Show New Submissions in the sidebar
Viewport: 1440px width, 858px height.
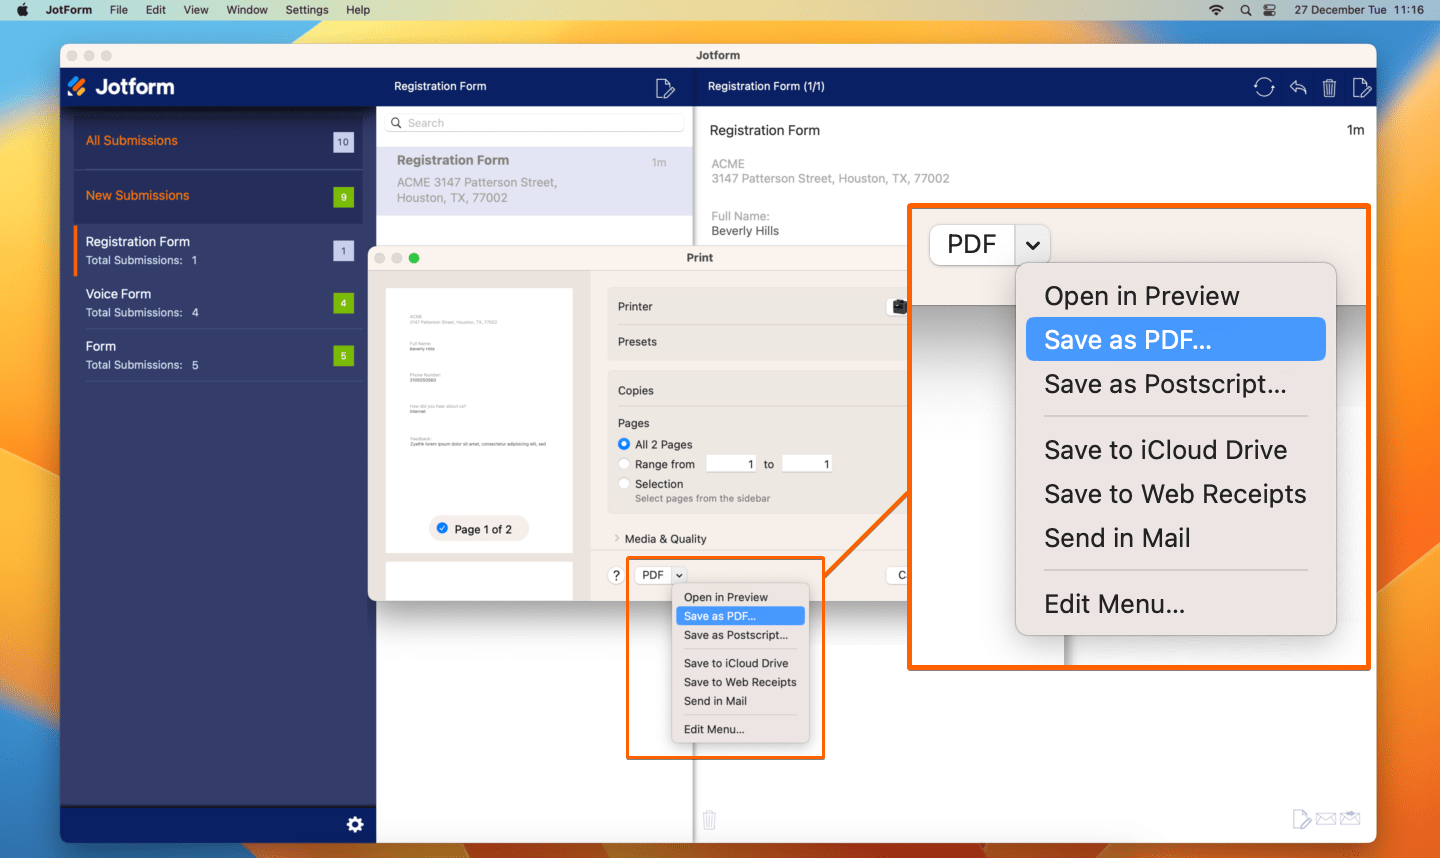point(218,197)
